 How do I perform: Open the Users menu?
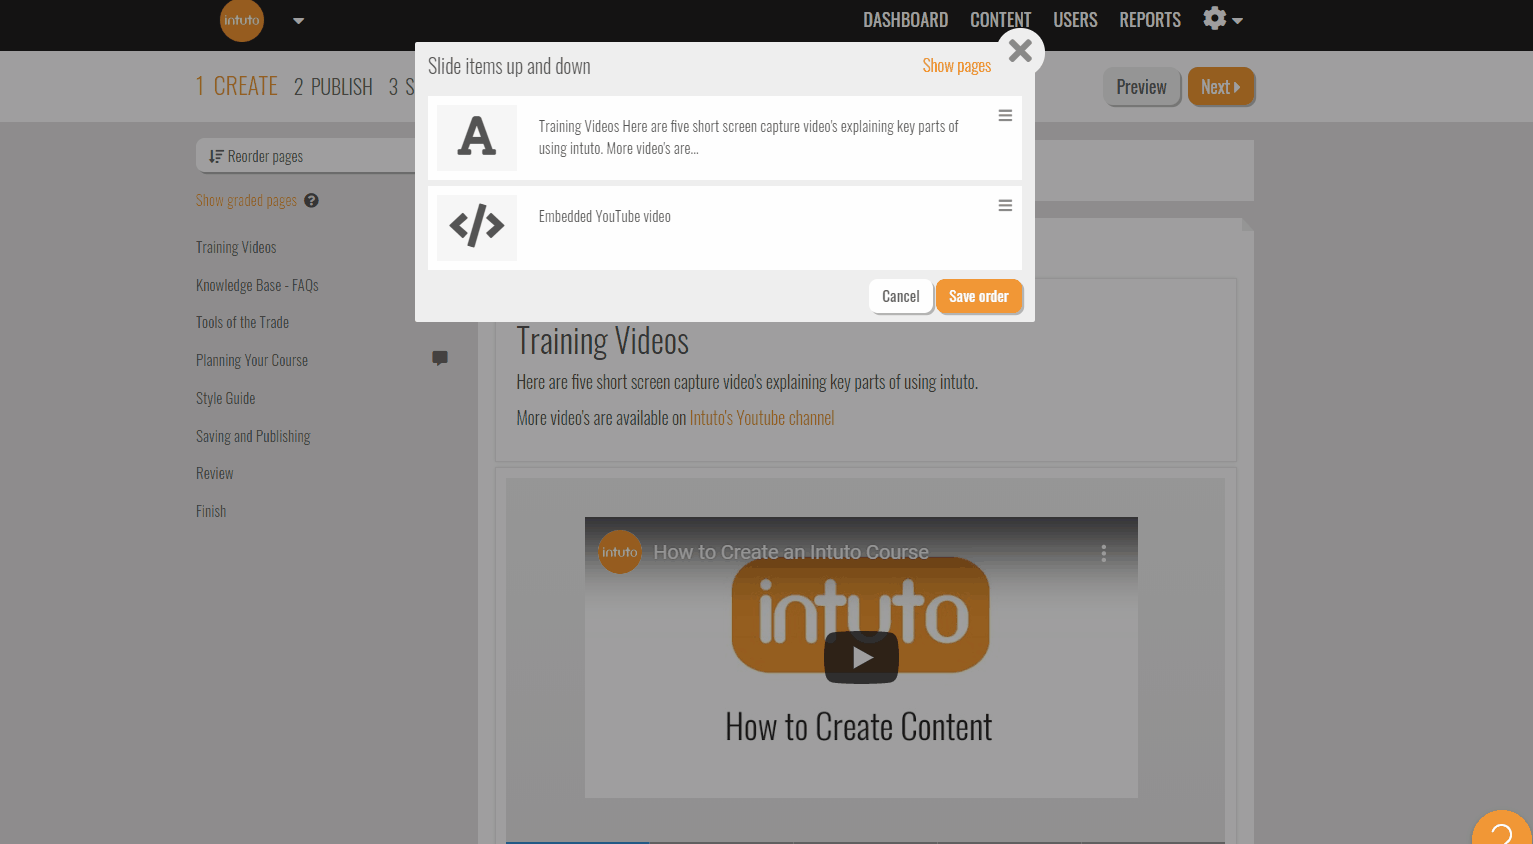click(x=1075, y=20)
